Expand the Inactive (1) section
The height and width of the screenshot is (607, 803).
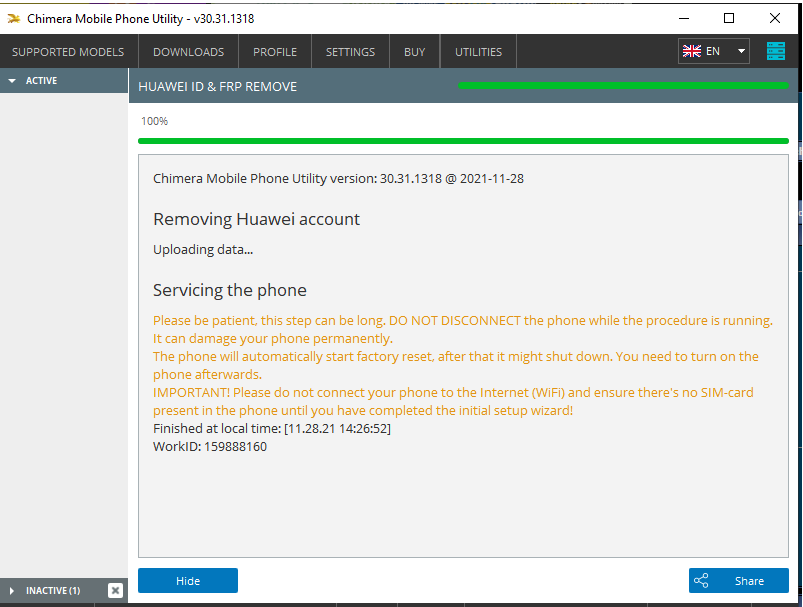[53, 591]
